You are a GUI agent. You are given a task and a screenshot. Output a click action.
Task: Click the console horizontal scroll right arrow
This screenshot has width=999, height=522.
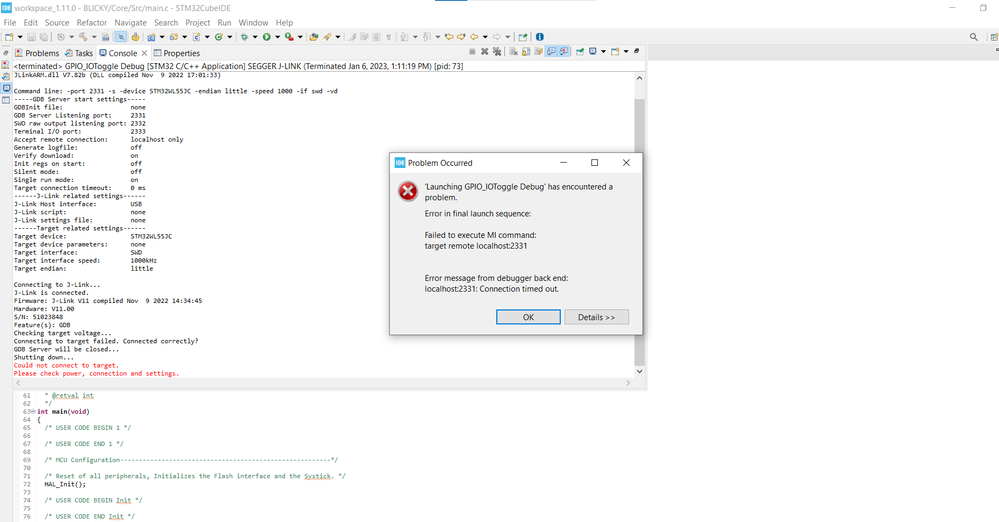point(628,382)
